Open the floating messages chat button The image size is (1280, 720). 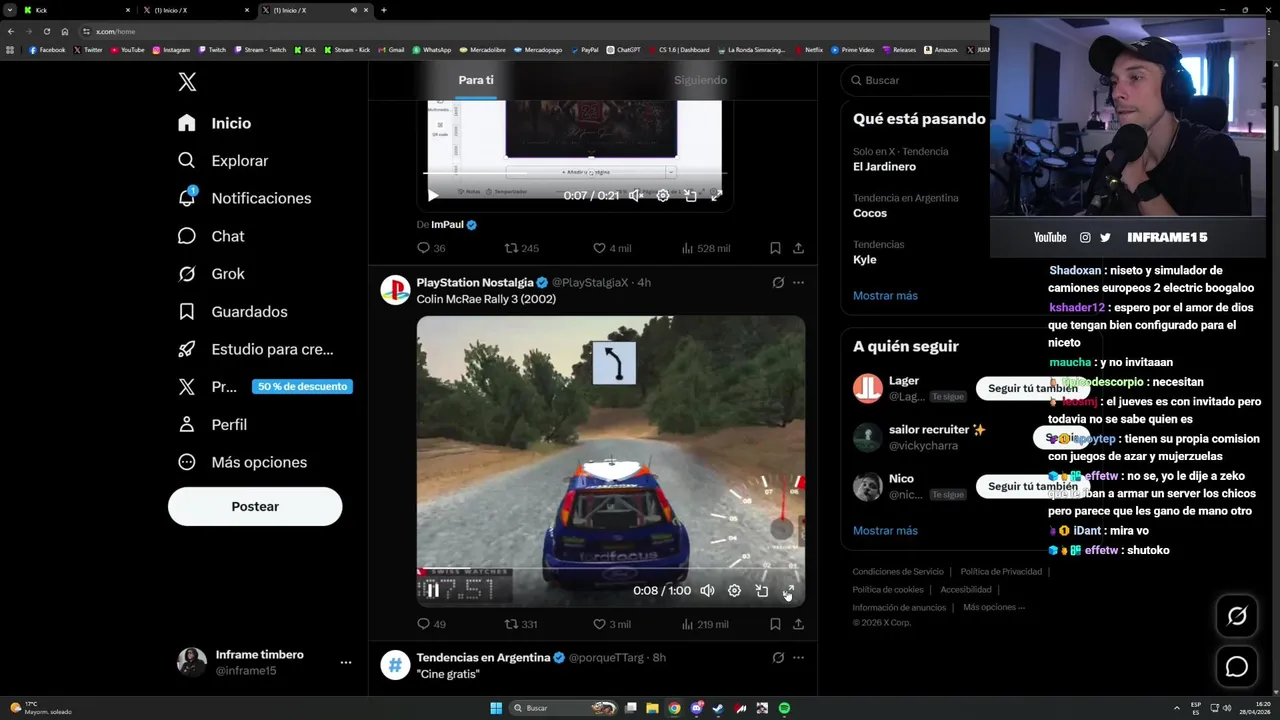point(1237,667)
